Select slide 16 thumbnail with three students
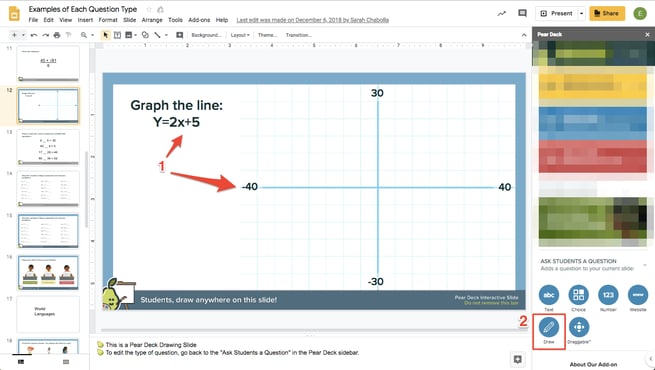Viewport: 655px width, 370px height. click(48, 272)
